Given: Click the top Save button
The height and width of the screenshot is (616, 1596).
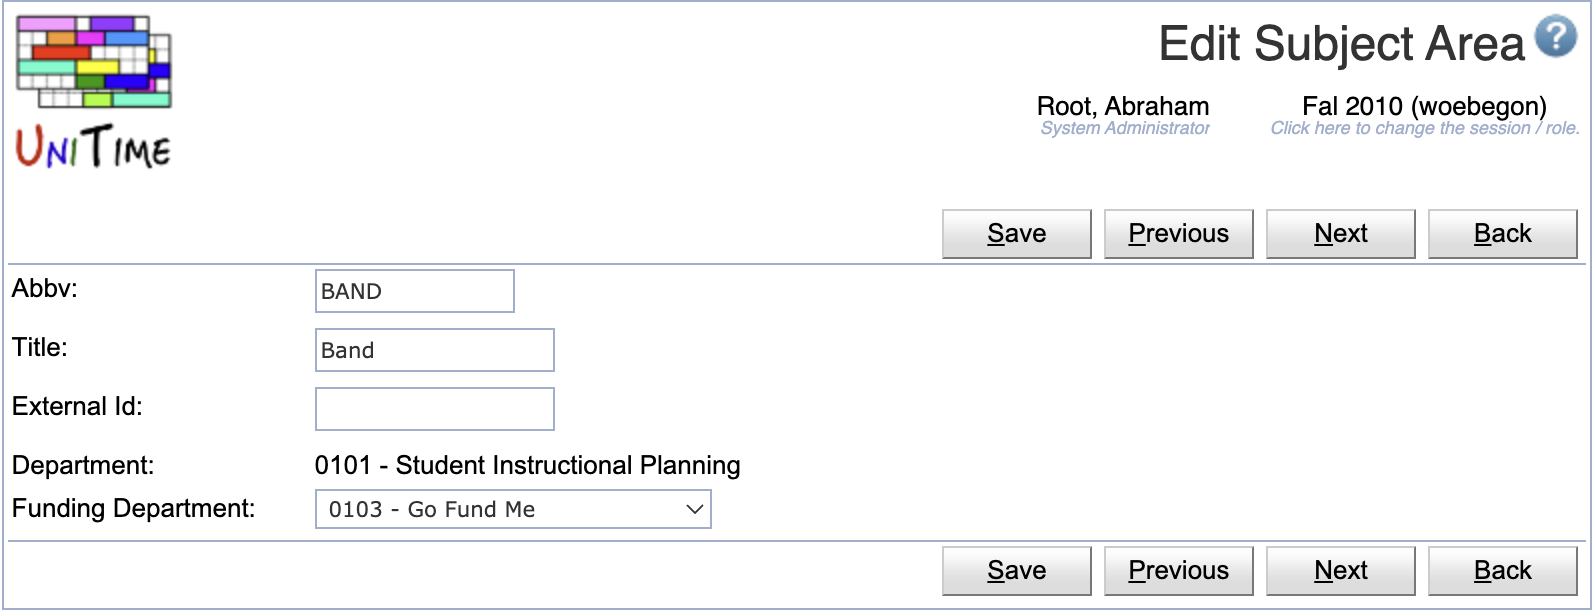Looking at the screenshot, I should 1017,234.
